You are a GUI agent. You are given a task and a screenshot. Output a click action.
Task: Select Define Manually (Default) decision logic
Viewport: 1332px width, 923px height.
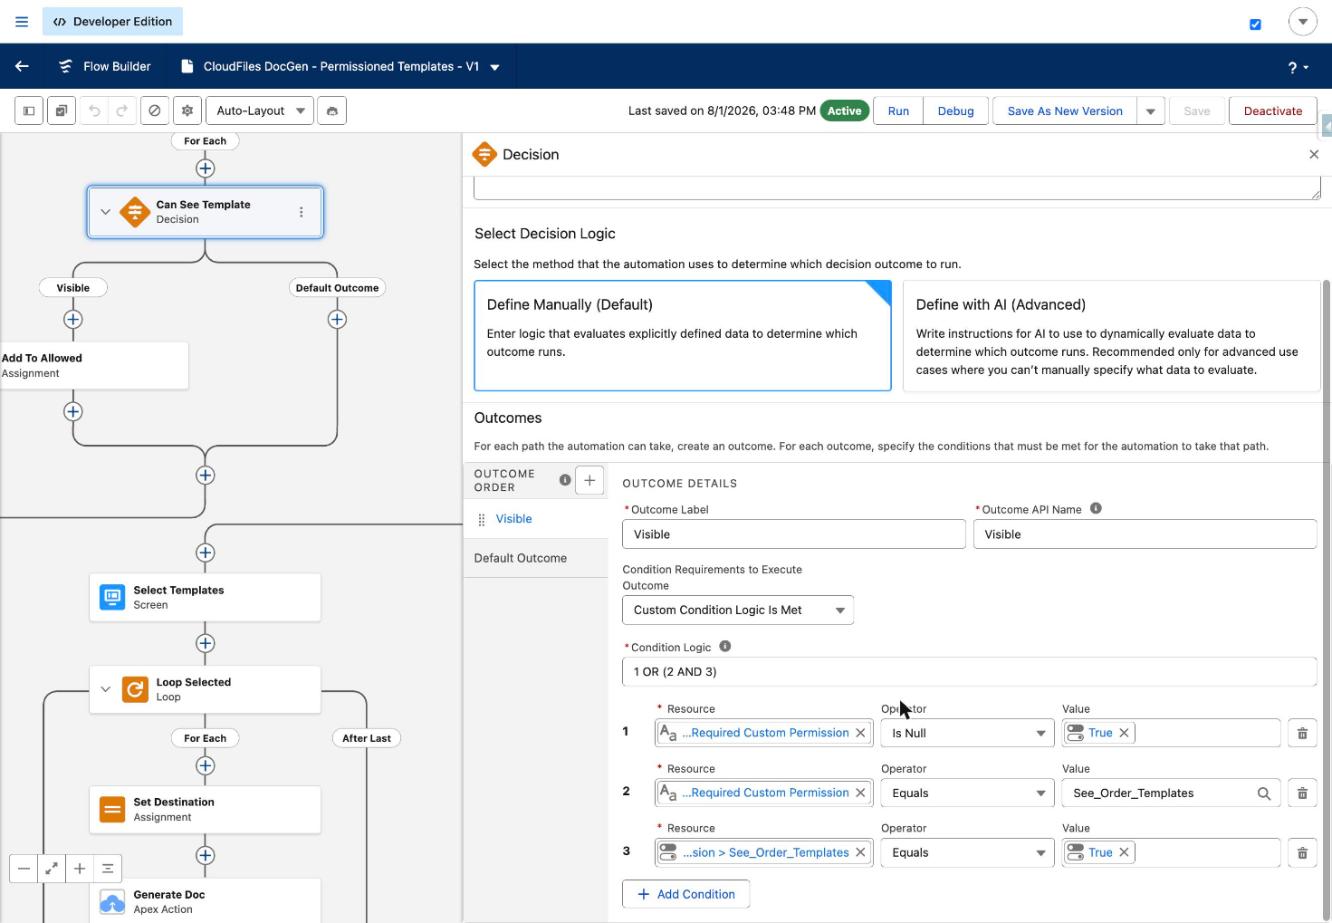[682, 336]
